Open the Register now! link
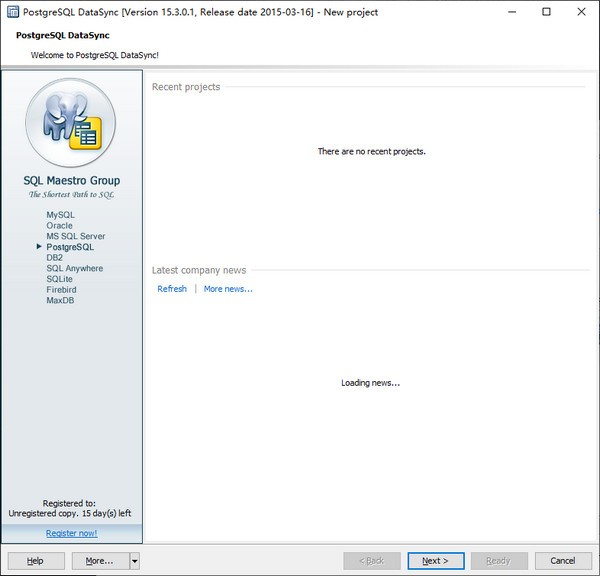600x576 pixels. click(x=72, y=533)
